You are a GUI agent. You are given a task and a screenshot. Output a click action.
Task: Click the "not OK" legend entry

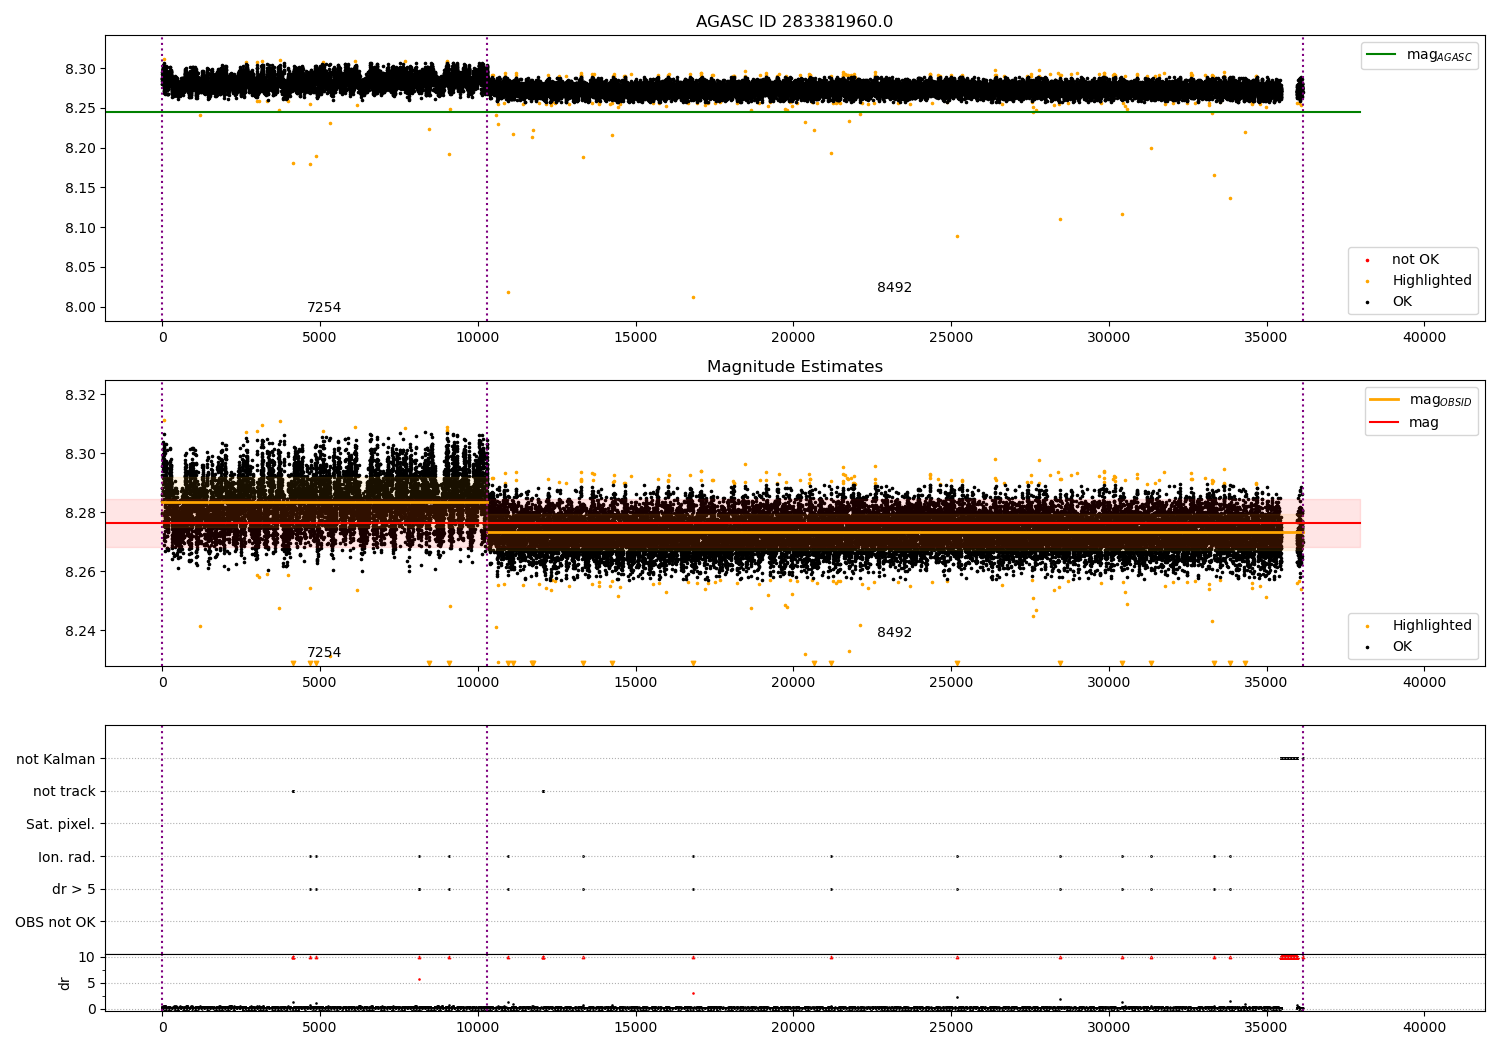point(1415,260)
